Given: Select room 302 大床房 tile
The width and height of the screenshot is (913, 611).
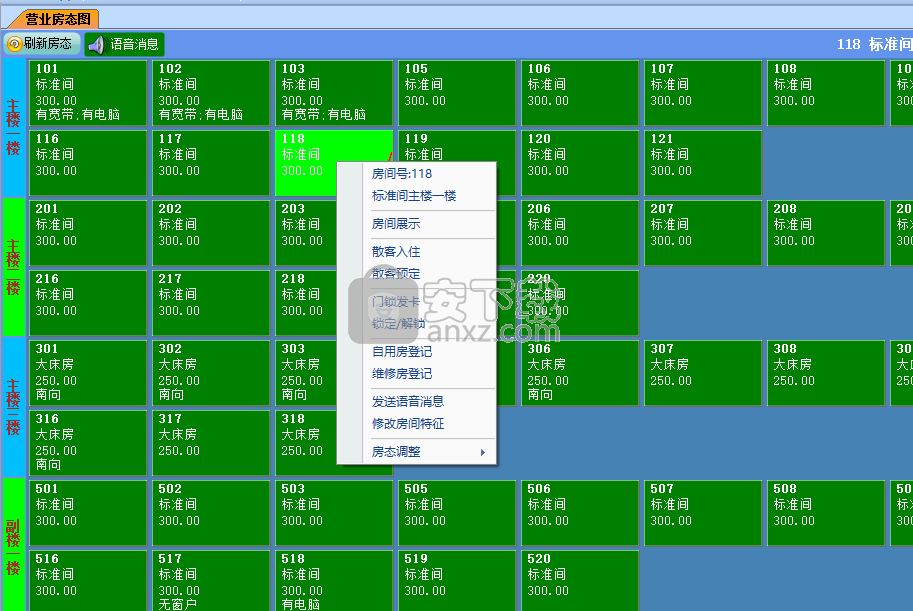Looking at the screenshot, I should [211, 373].
